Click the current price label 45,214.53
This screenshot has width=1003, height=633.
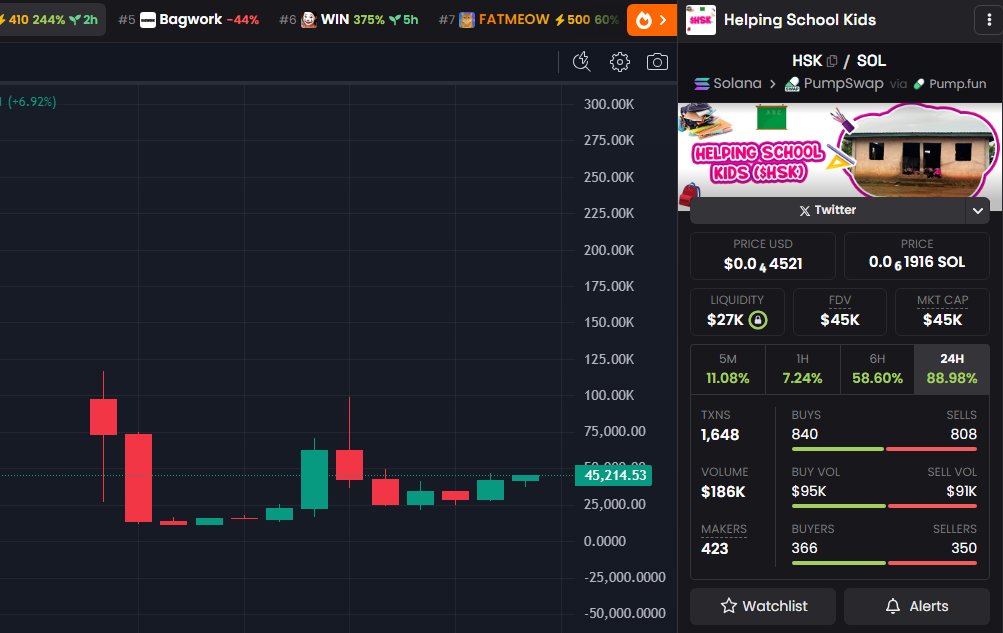(613, 476)
